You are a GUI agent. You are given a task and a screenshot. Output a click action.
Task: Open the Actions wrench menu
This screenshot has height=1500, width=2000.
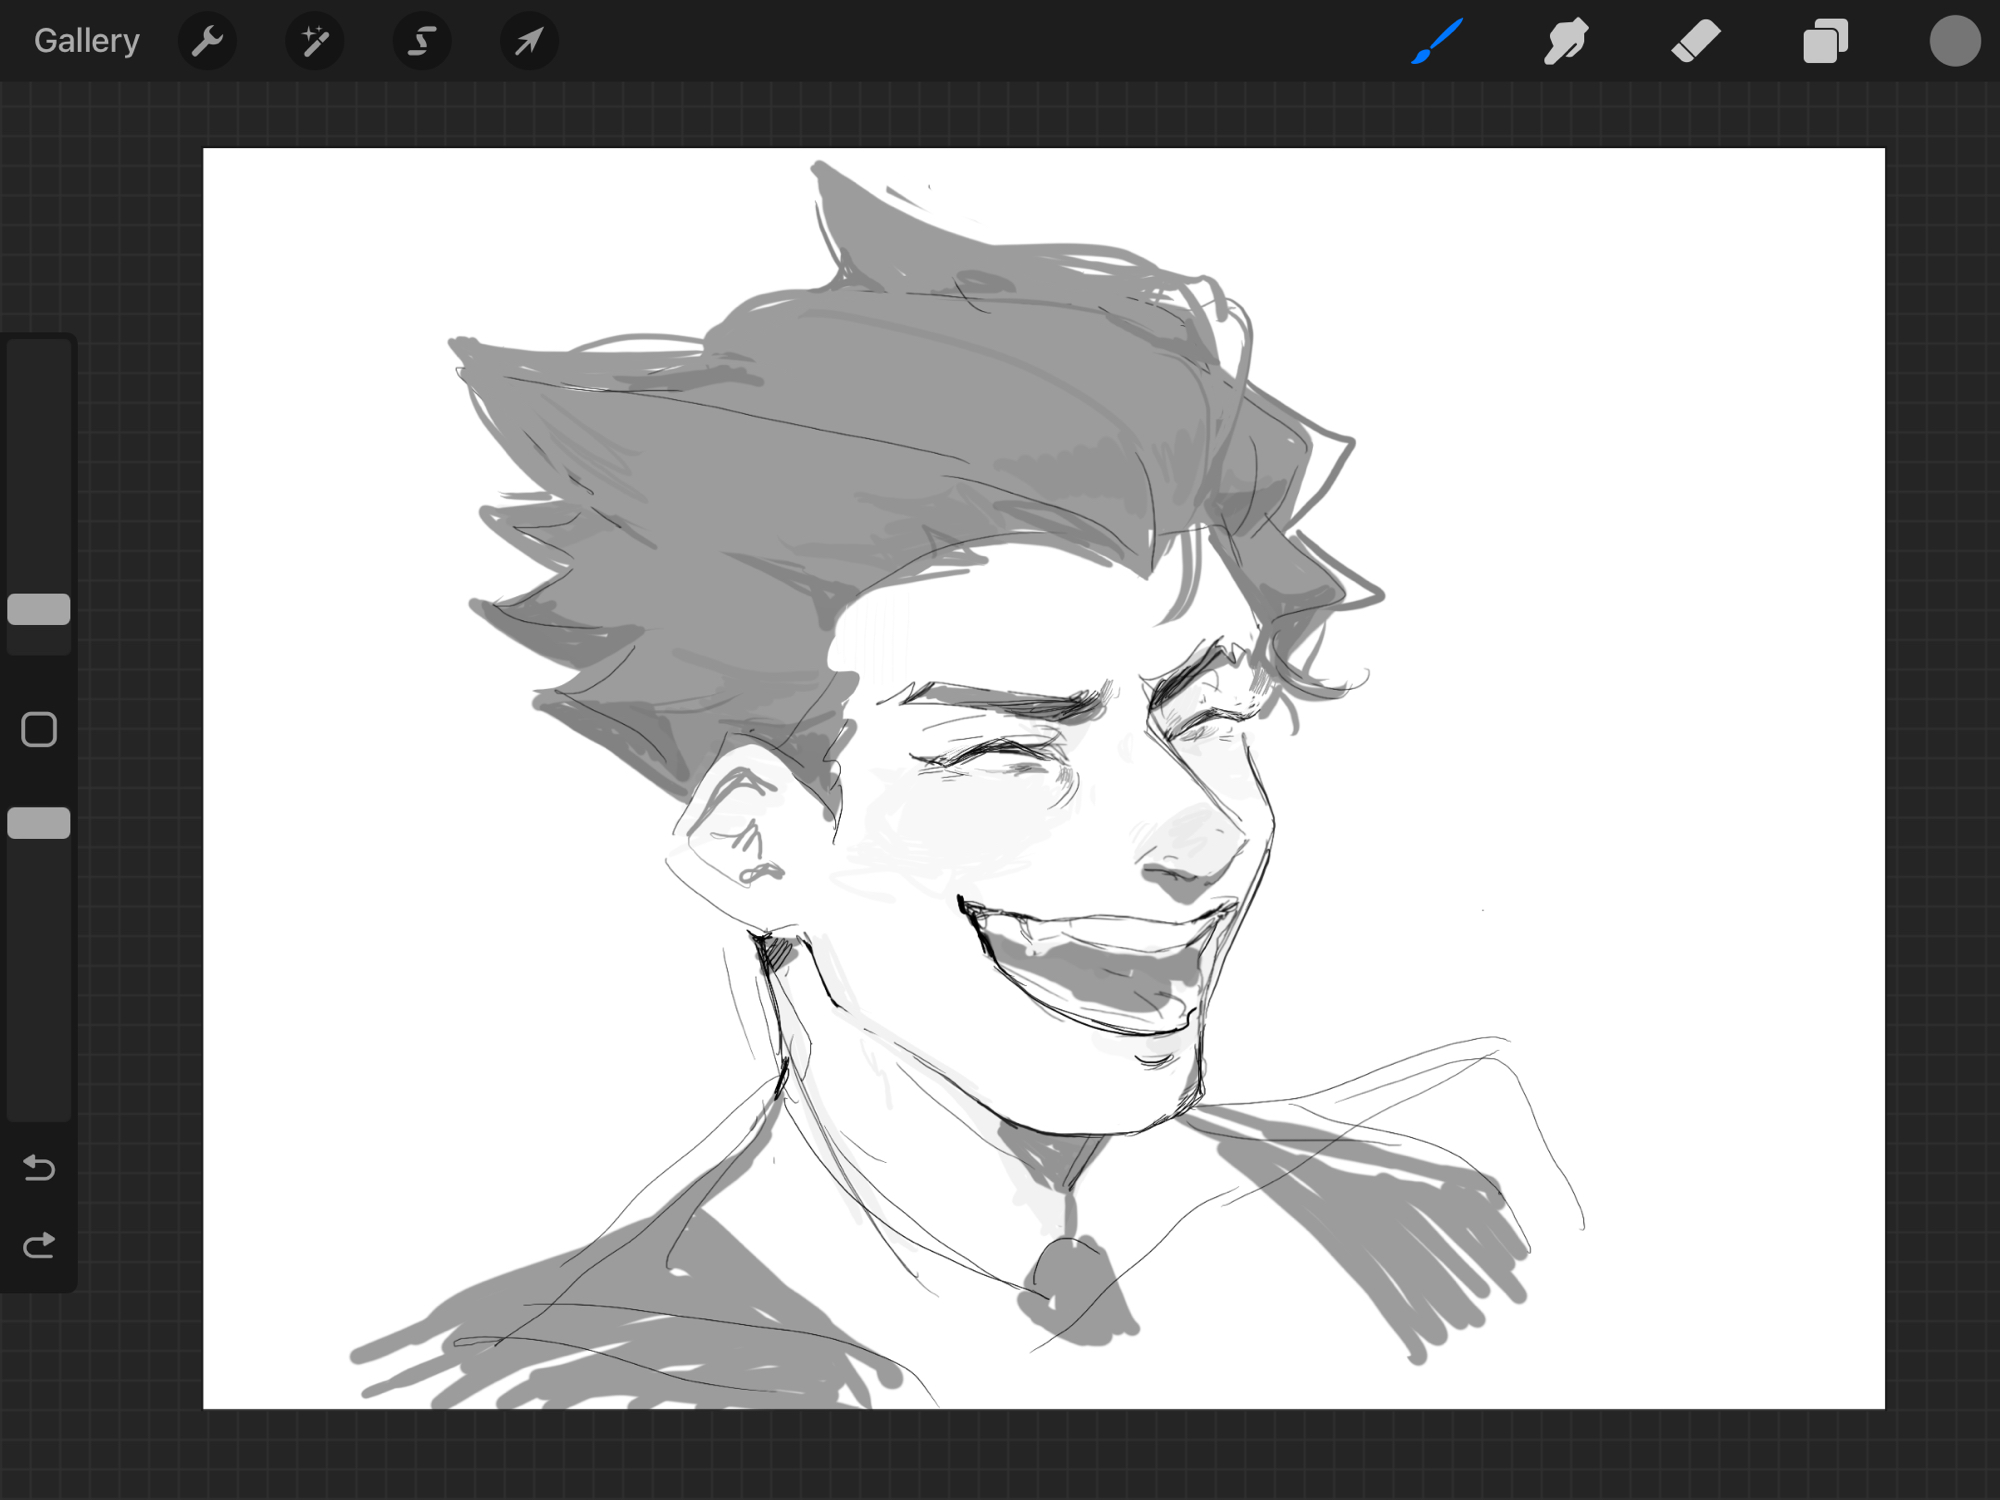[x=207, y=41]
